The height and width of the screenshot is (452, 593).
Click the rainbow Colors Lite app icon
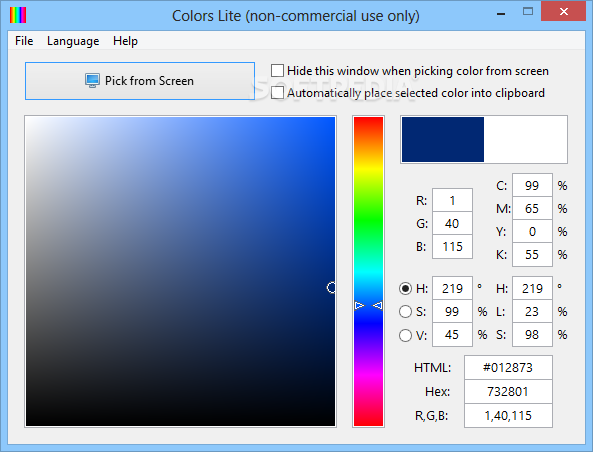tap(18, 15)
